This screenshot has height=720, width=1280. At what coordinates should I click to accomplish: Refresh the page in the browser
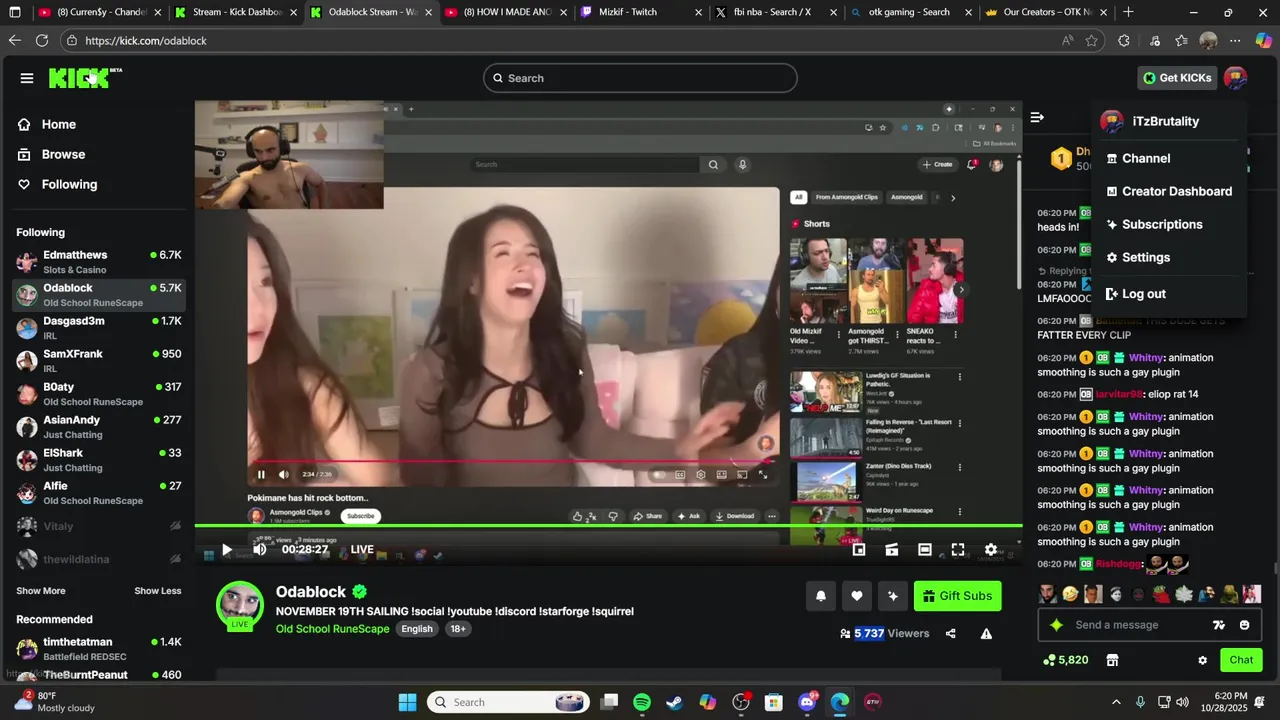[x=42, y=40]
